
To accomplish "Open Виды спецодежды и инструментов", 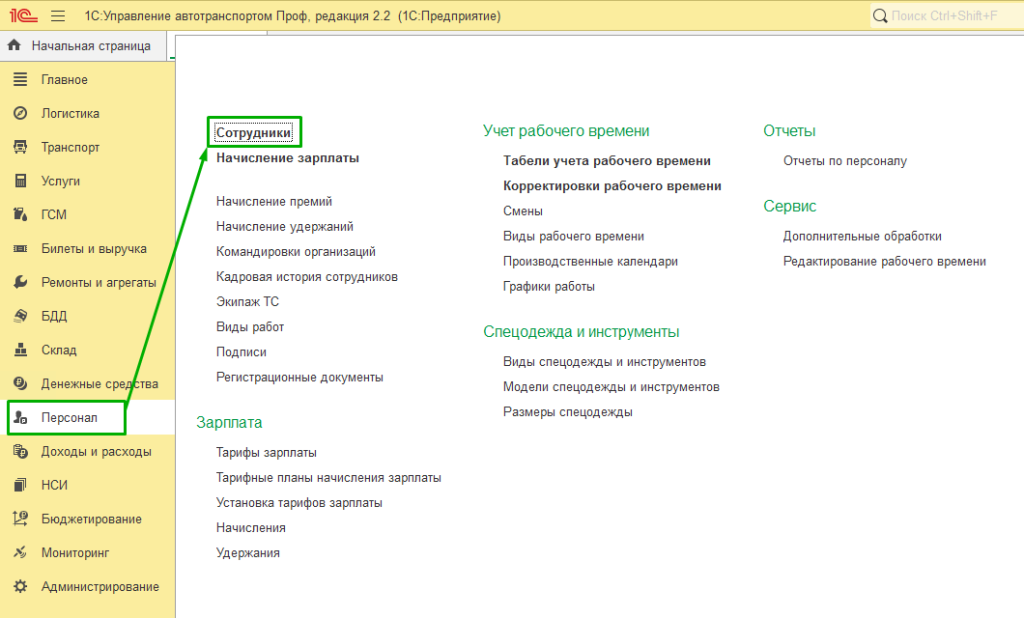I will point(604,361).
